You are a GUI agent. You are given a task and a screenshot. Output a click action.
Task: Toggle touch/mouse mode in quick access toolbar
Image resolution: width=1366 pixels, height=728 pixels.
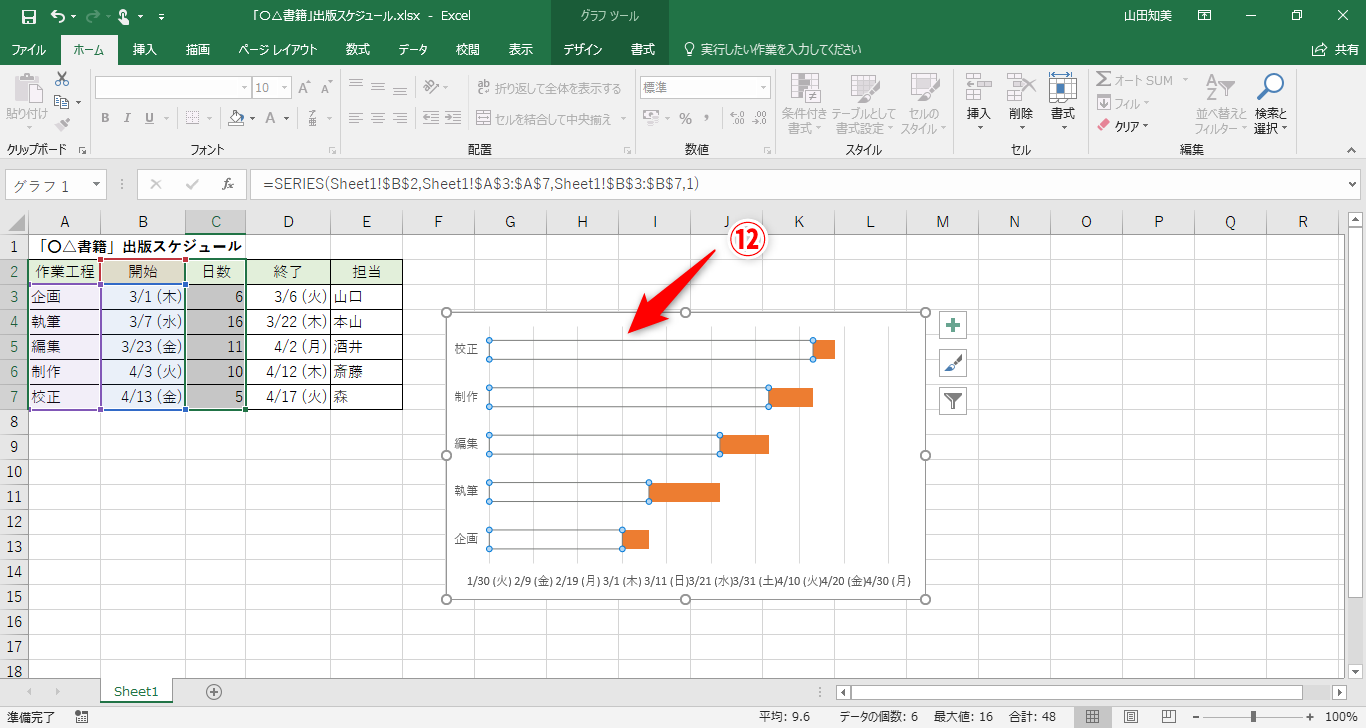pos(124,16)
